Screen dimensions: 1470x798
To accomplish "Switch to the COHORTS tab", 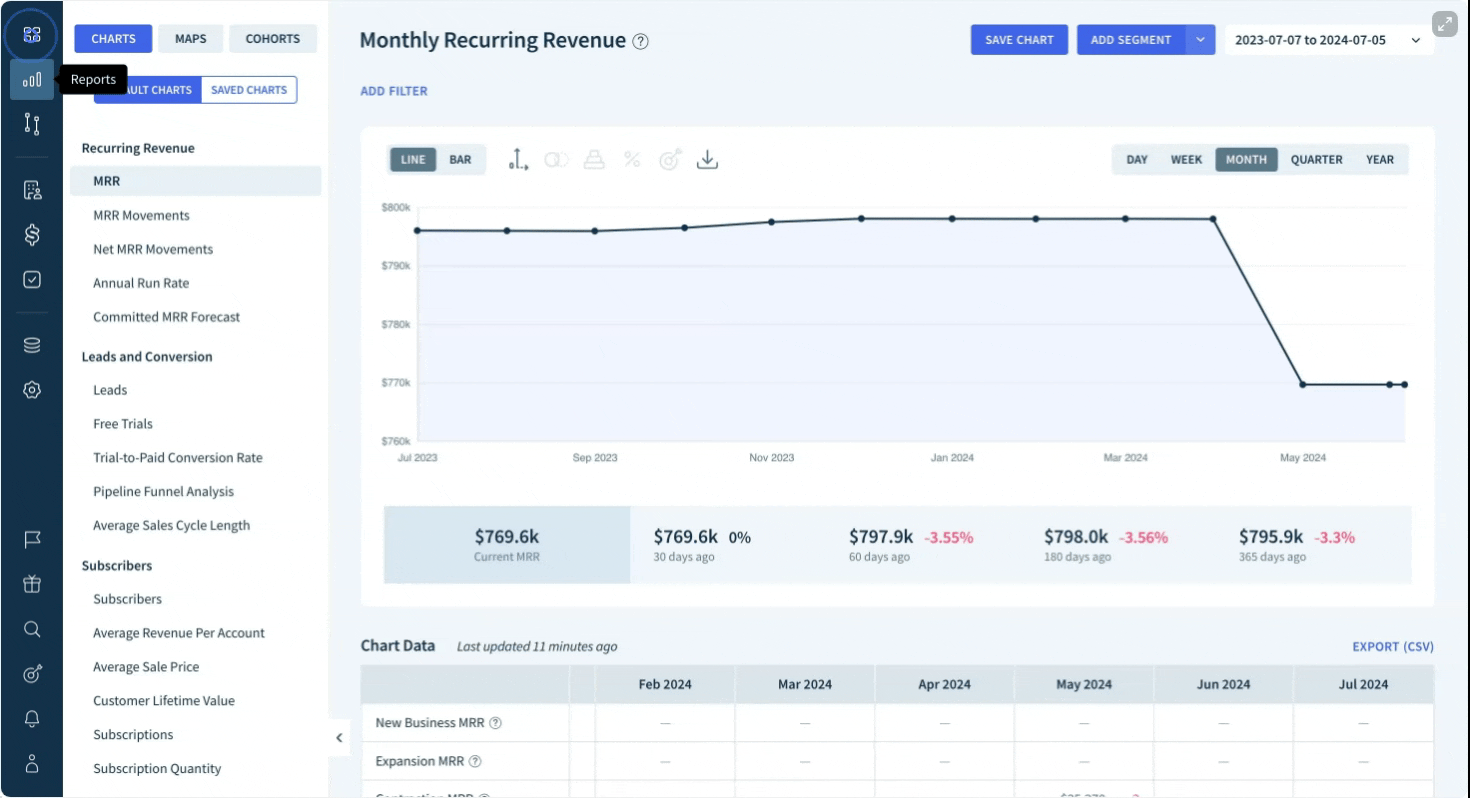I will pyautogui.click(x=272, y=39).
